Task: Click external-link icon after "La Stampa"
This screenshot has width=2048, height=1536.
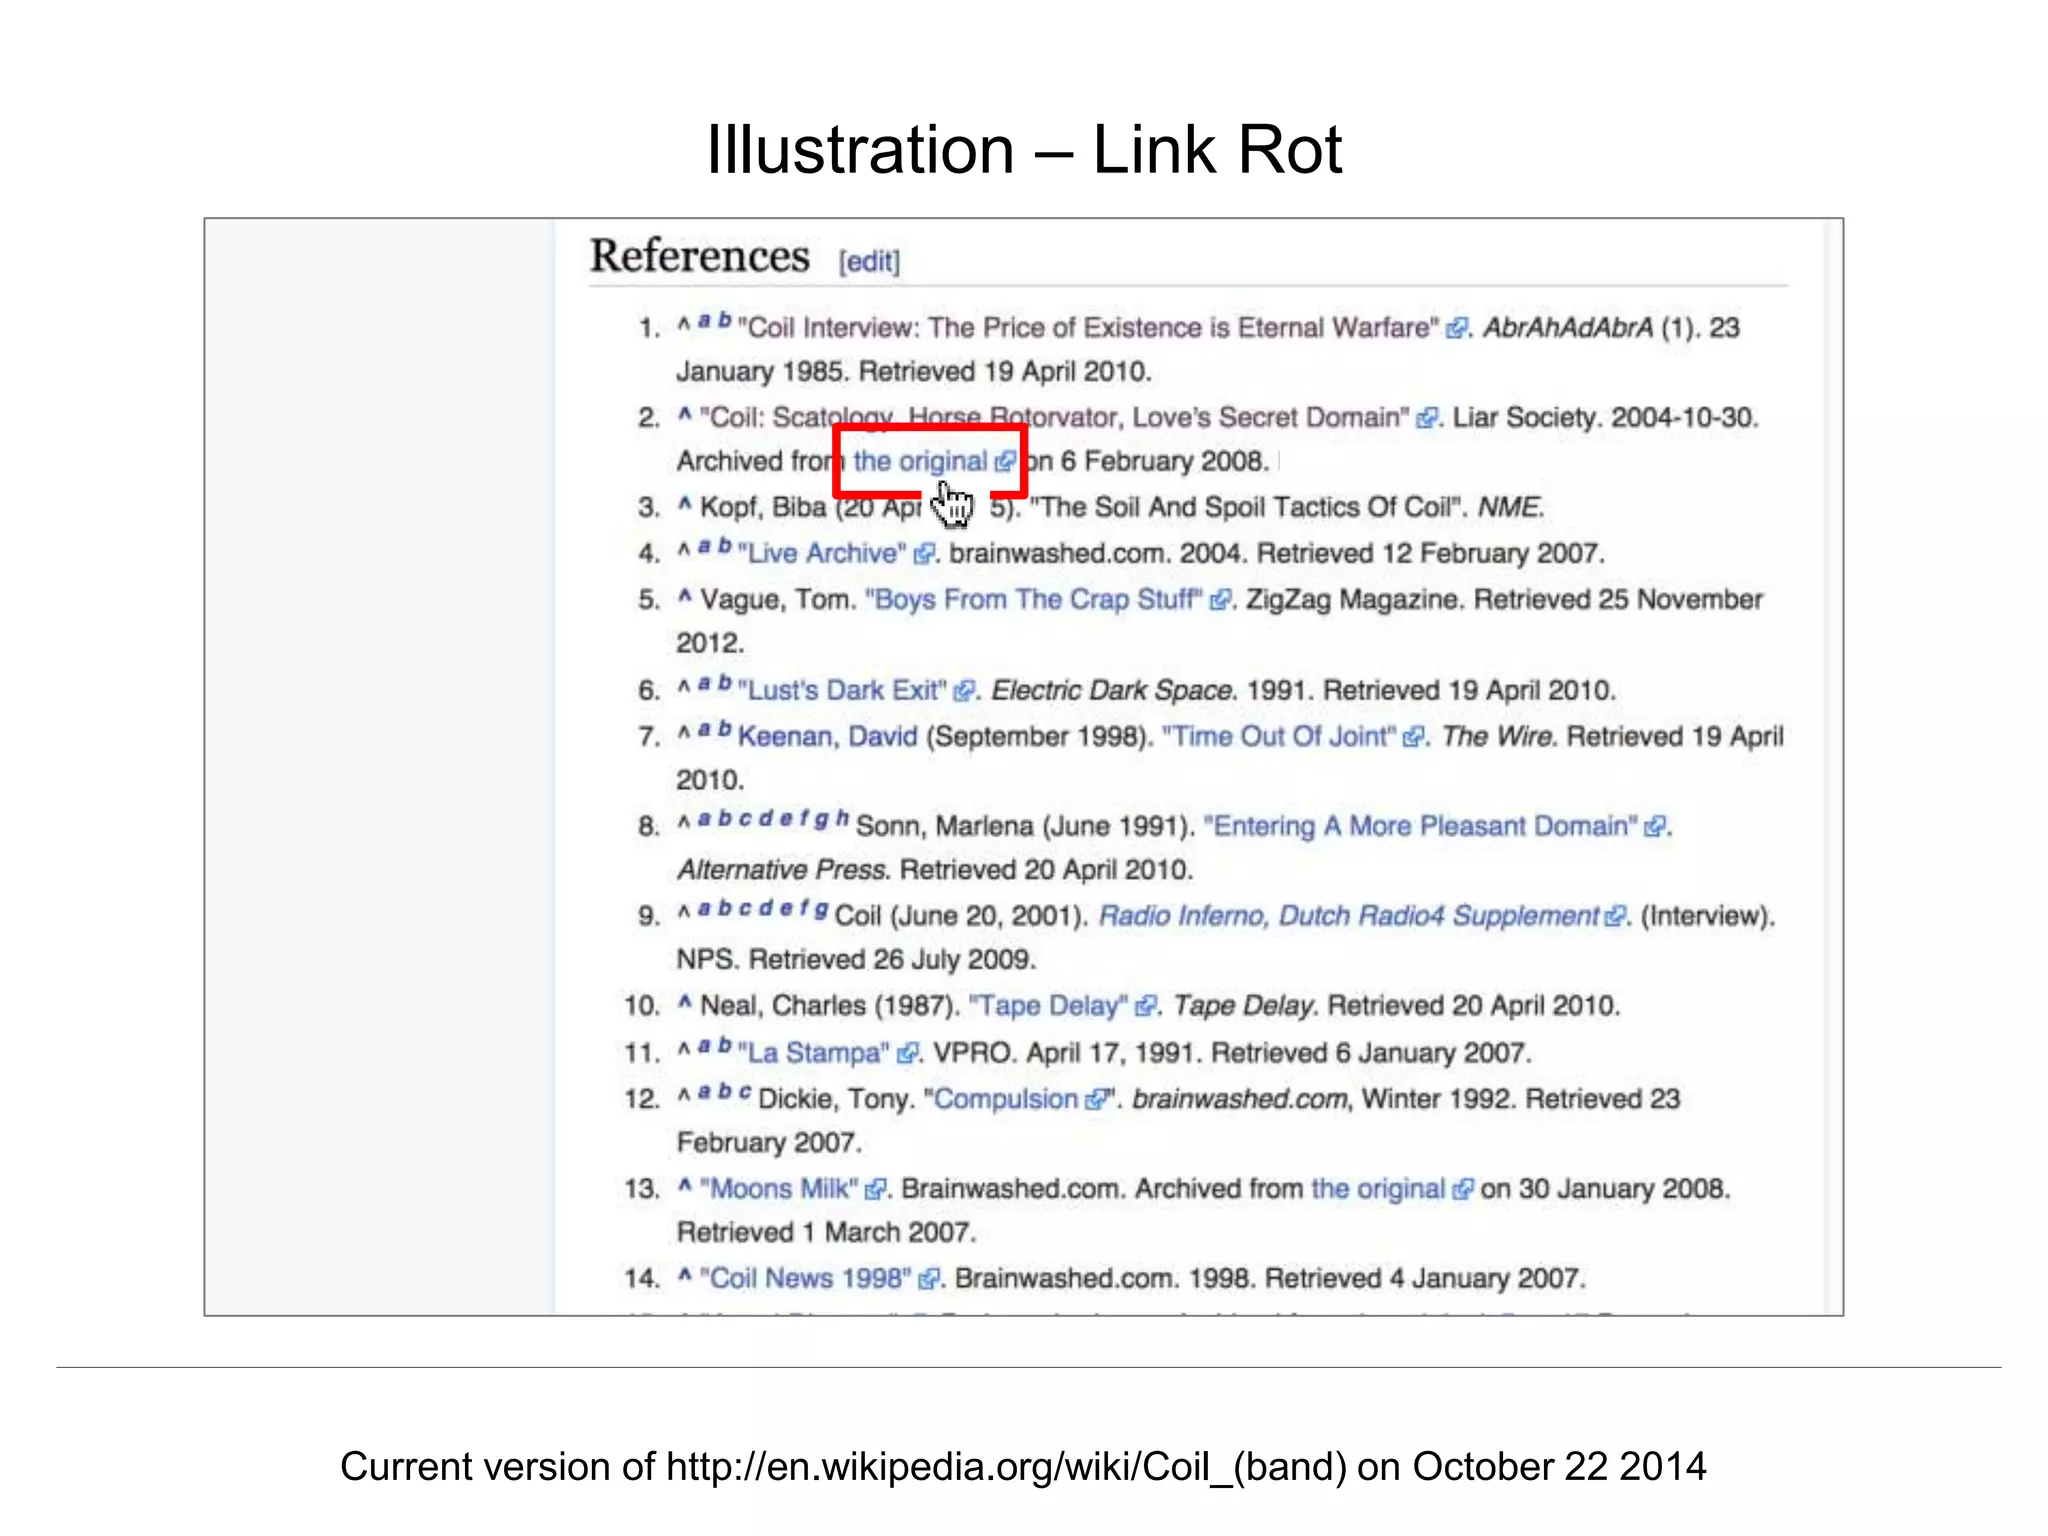Action: [907, 1053]
